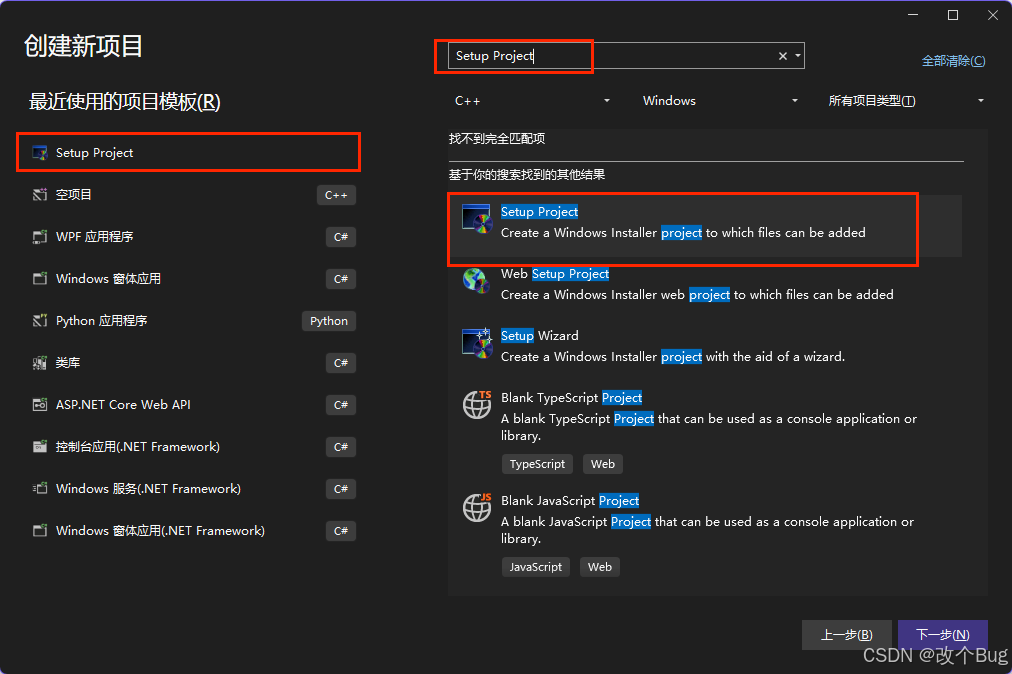This screenshot has width=1012, height=674.
Task: Open the C++ language filter dropdown
Action: [x=532, y=101]
